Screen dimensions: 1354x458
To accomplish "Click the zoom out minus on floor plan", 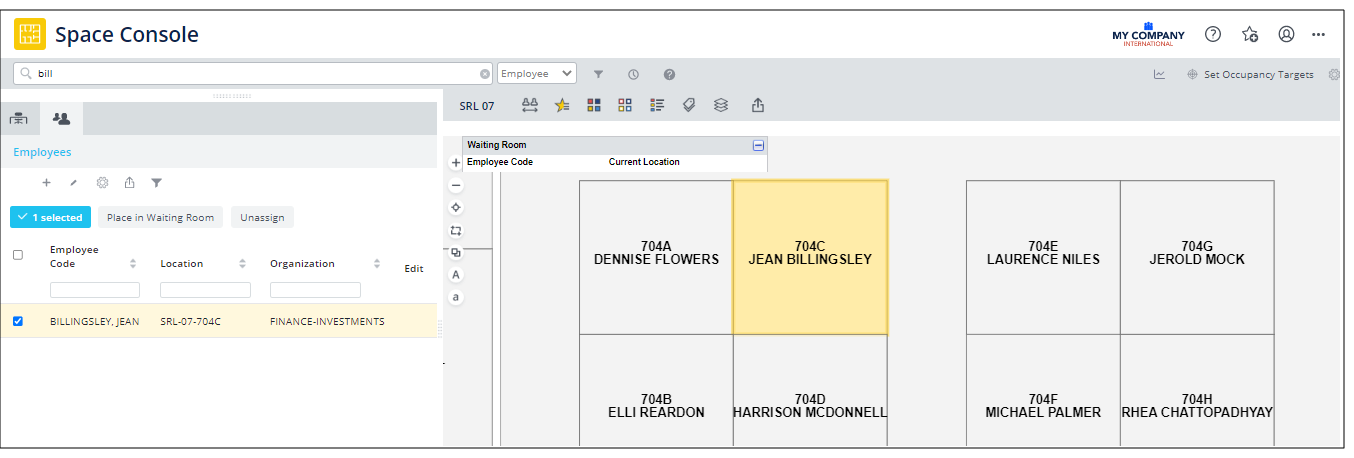I will [x=456, y=185].
